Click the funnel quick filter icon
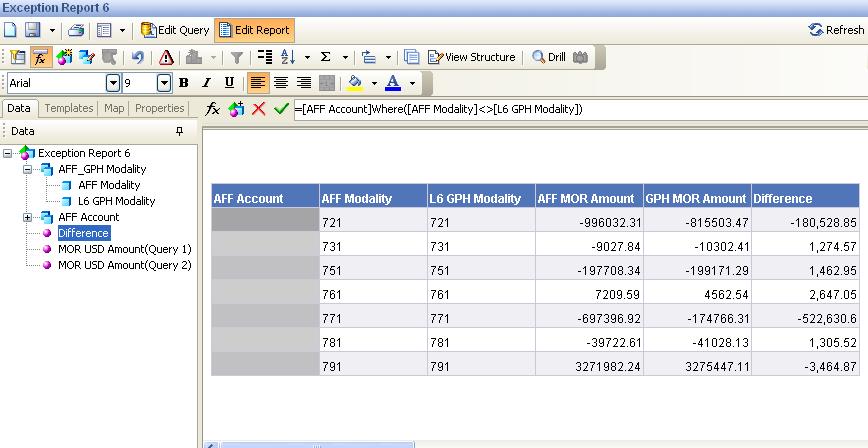The height and width of the screenshot is (448, 868). coord(236,58)
